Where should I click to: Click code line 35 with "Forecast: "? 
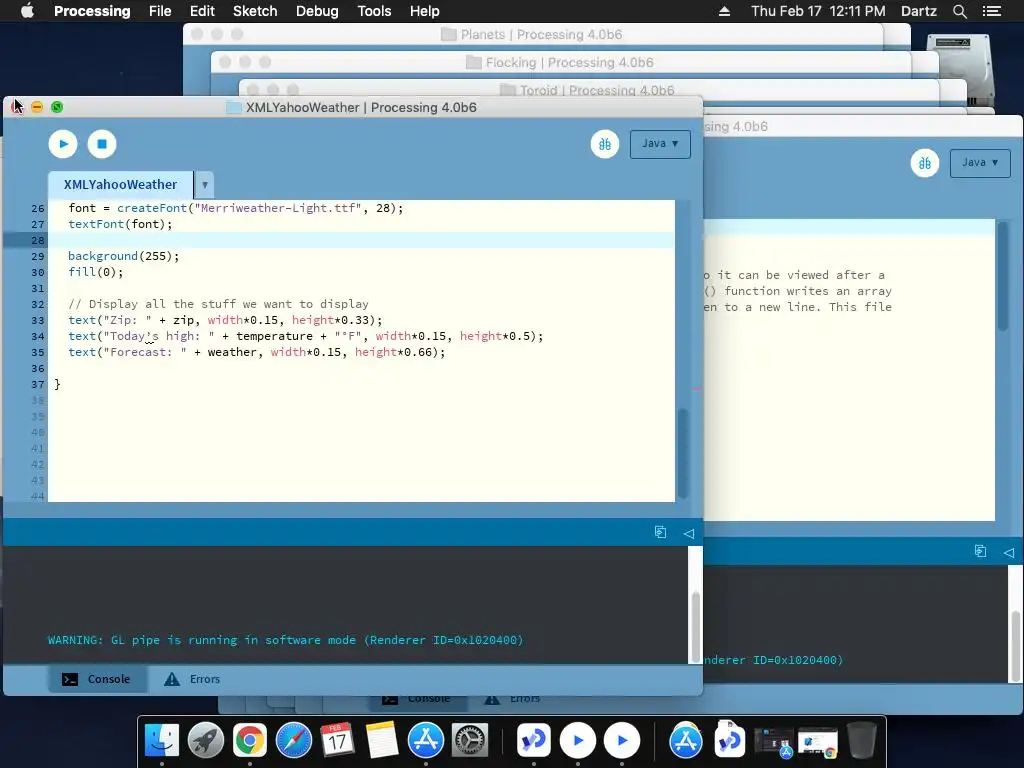[257, 352]
